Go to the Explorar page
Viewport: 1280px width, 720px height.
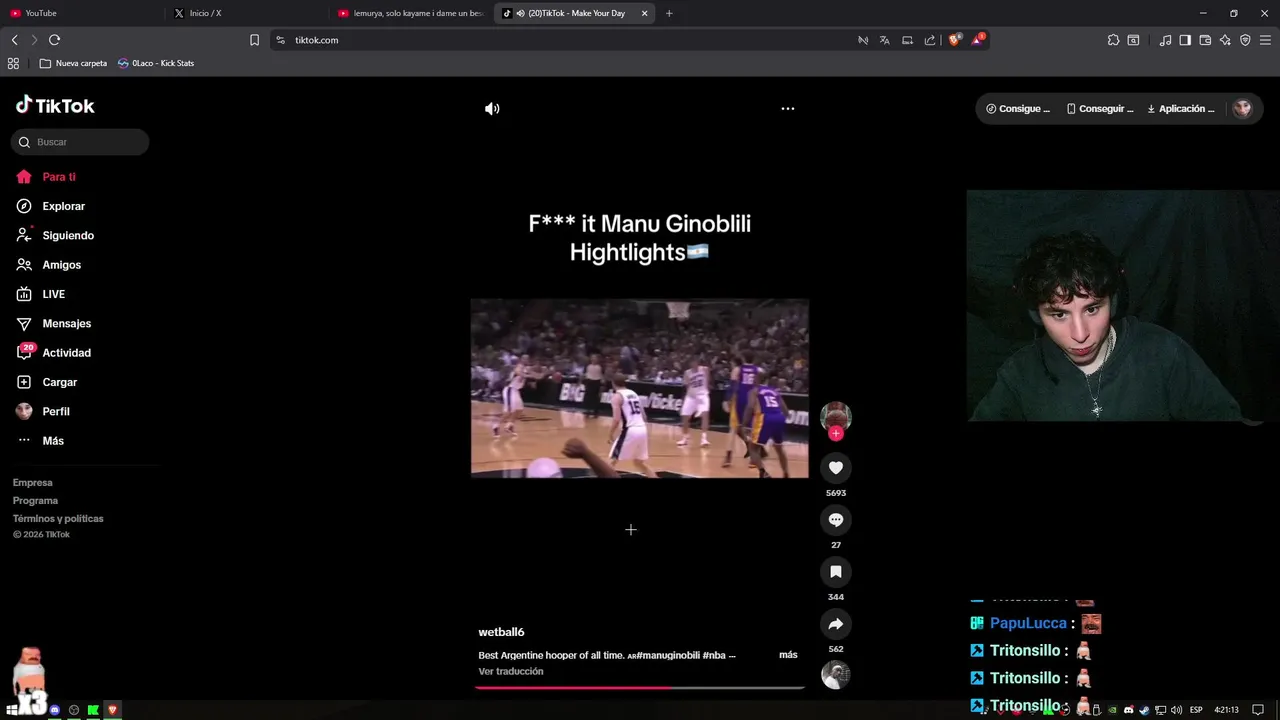coord(51,206)
